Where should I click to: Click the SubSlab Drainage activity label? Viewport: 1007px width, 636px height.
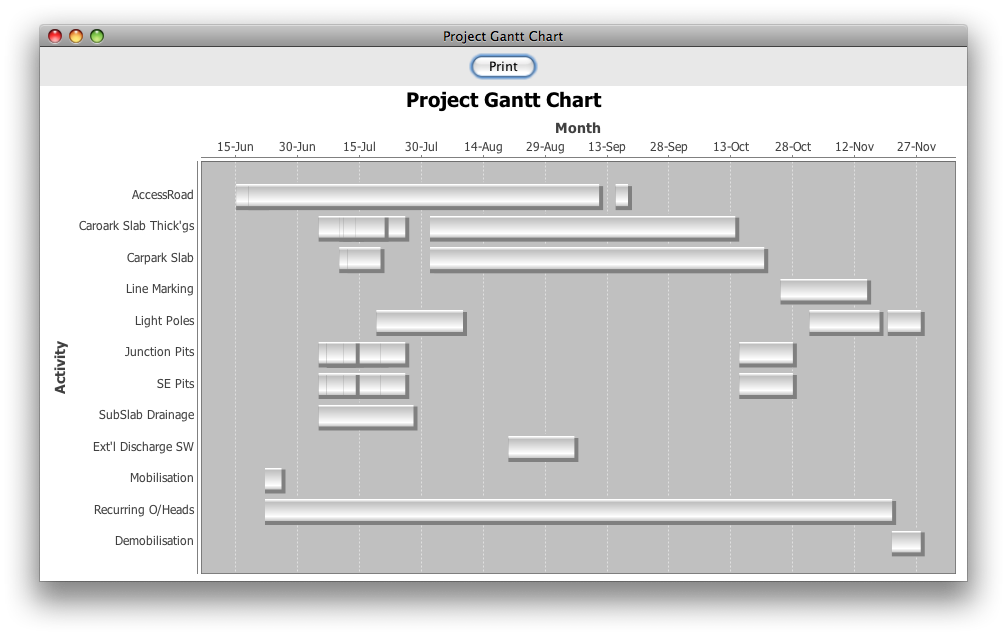coord(146,415)
